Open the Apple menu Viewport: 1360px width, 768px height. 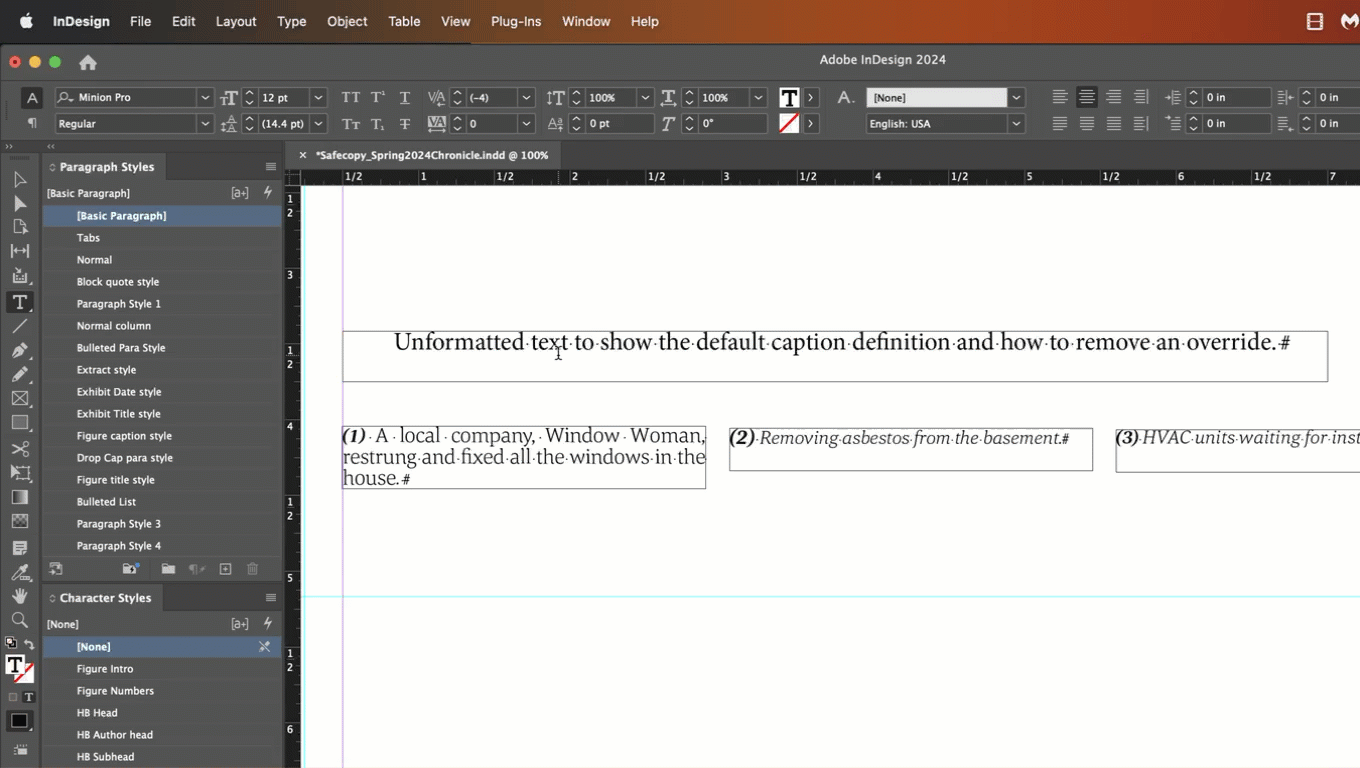click(26, 21)
